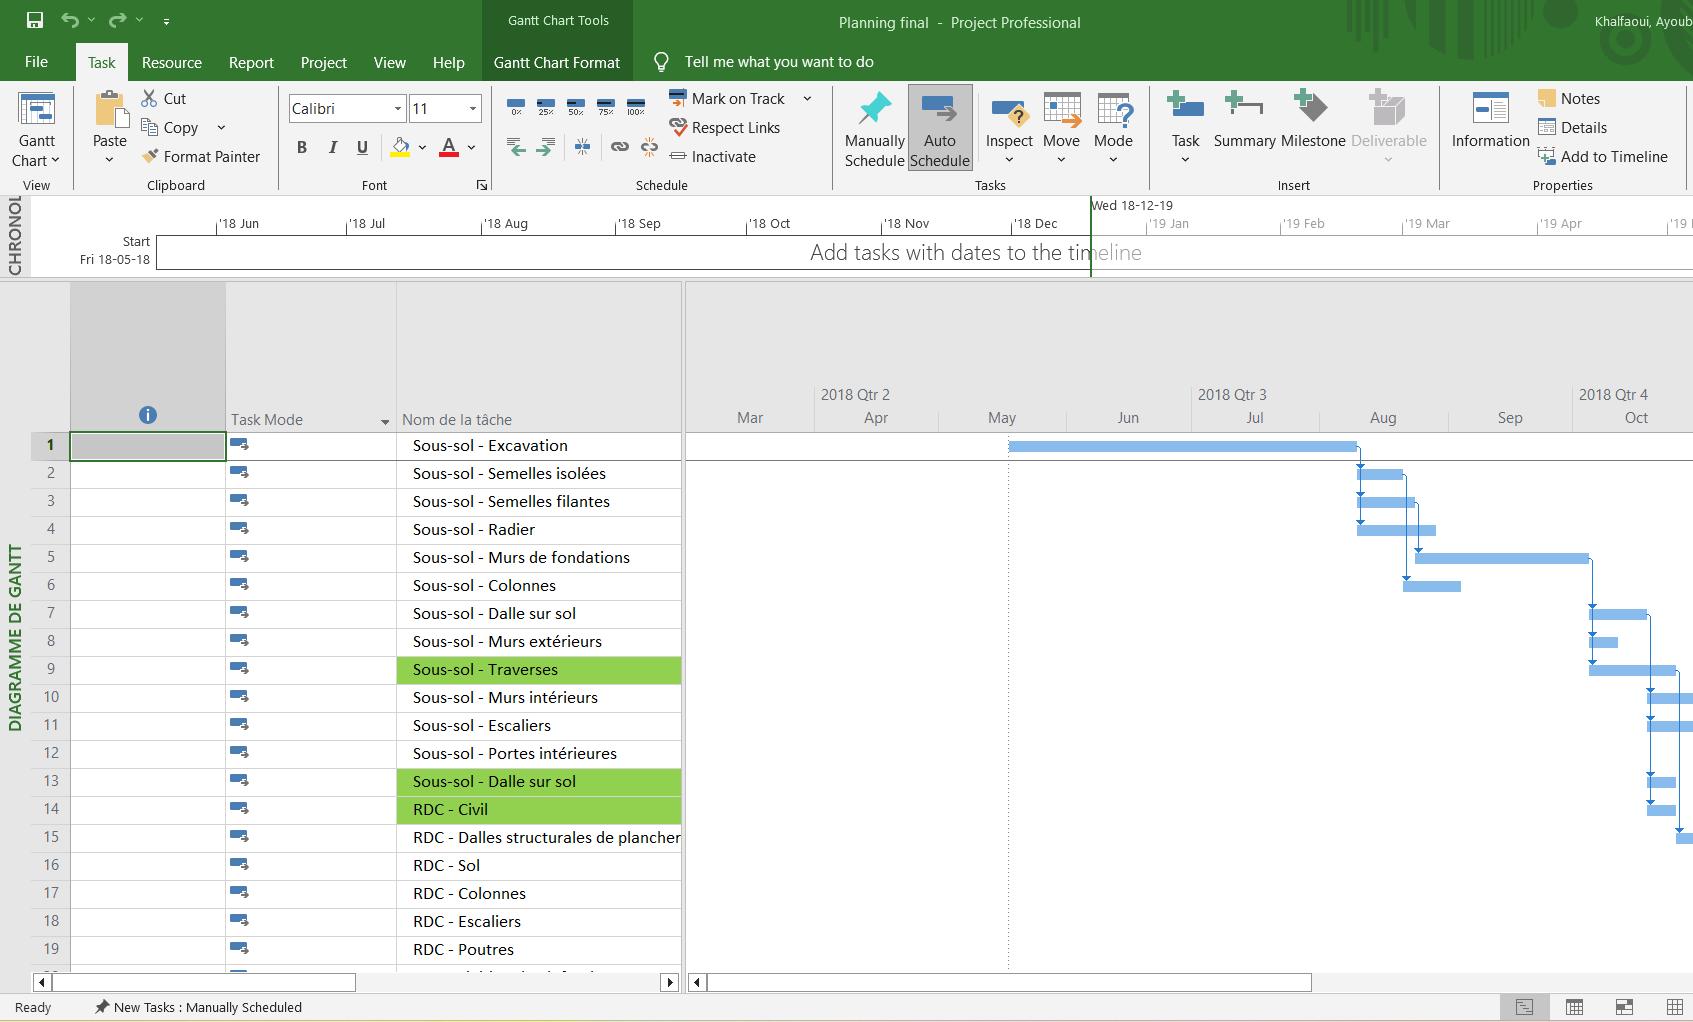This screenshot has width=1693, height=1022.
Task: Open the Mode dropdown
Action: click(1113, 130)
